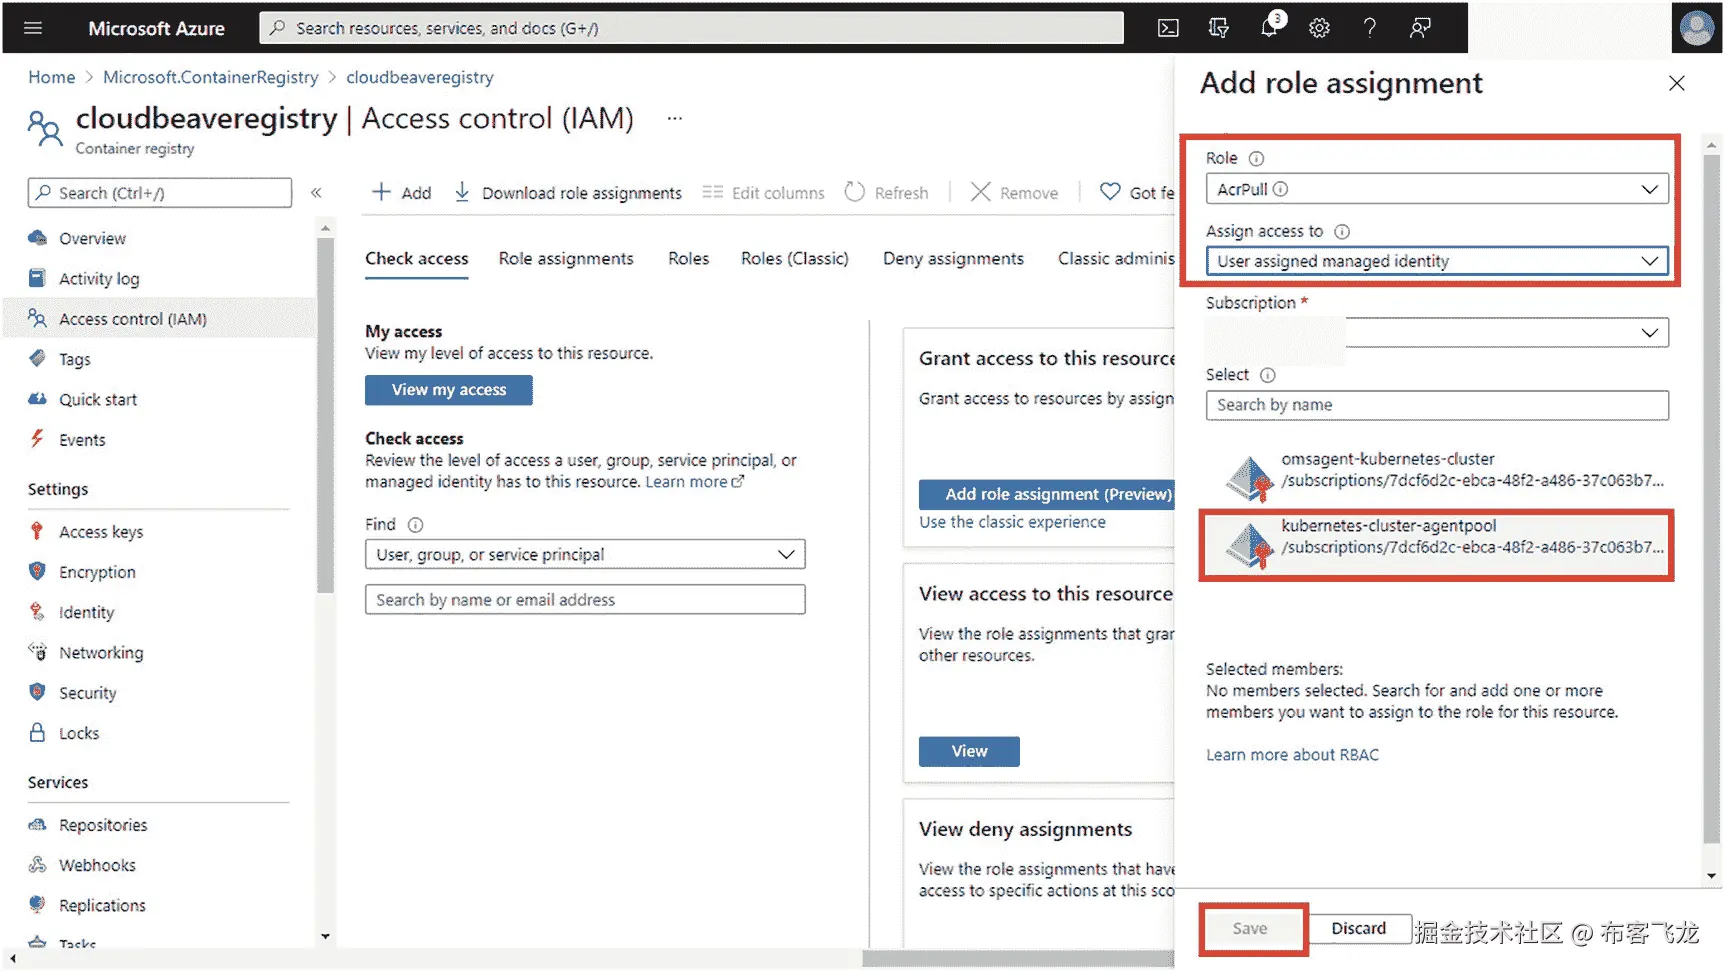Open Tags in the sidebar
This screenshot has width=1725, height=972.
click(74, 359)
